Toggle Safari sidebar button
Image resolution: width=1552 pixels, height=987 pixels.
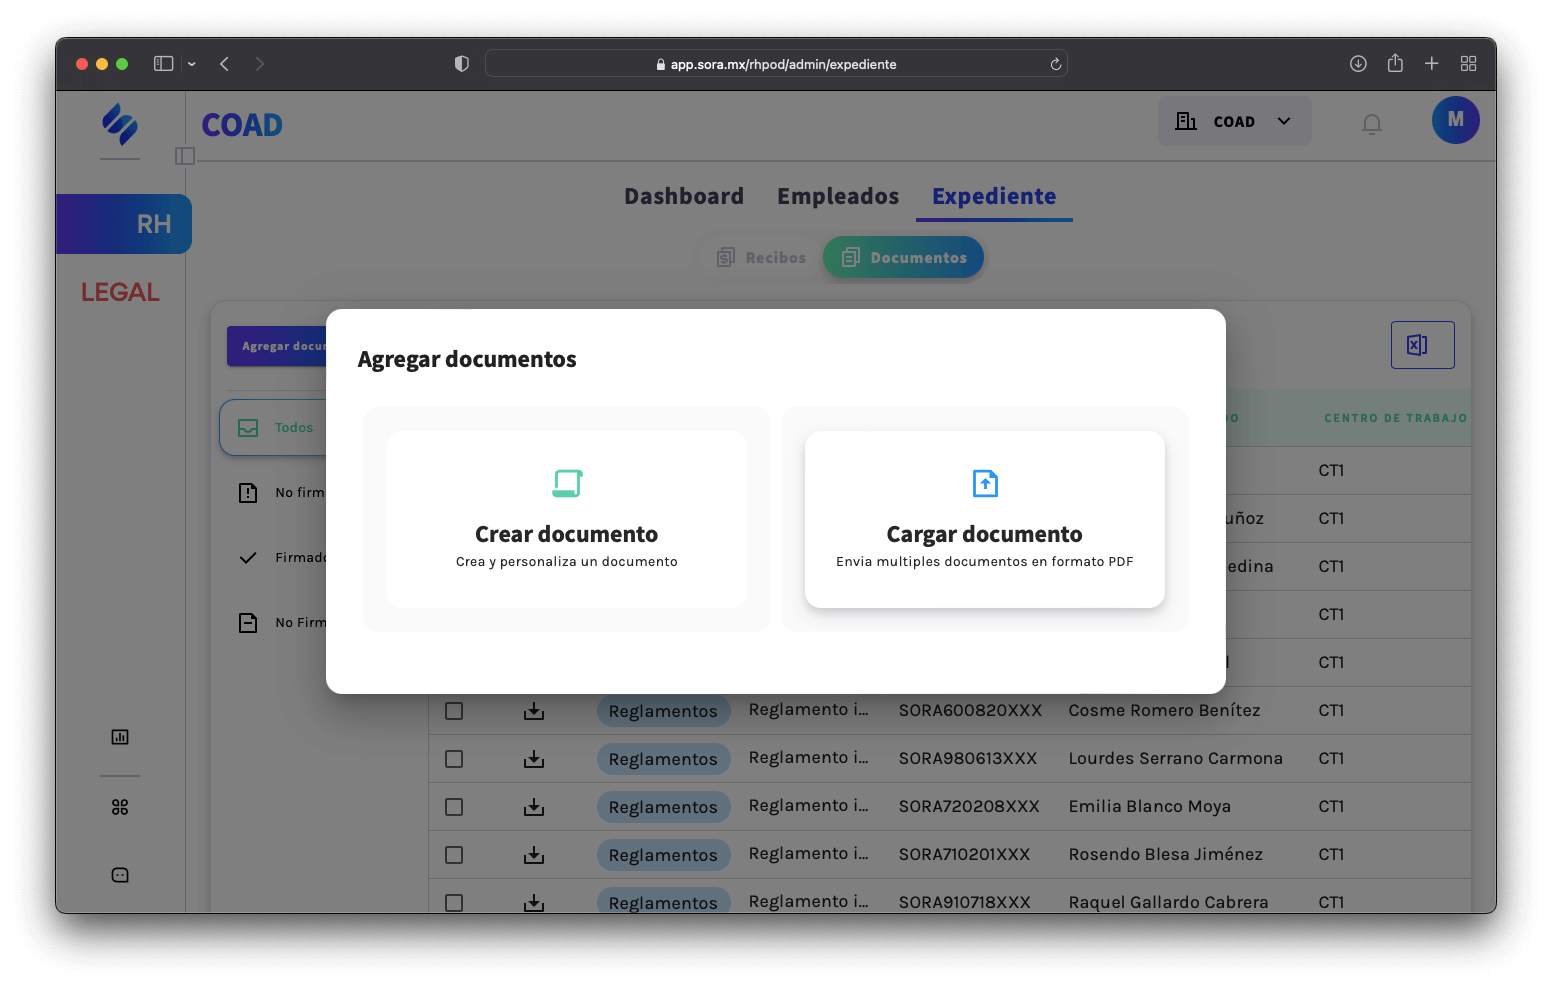[163, 64]
